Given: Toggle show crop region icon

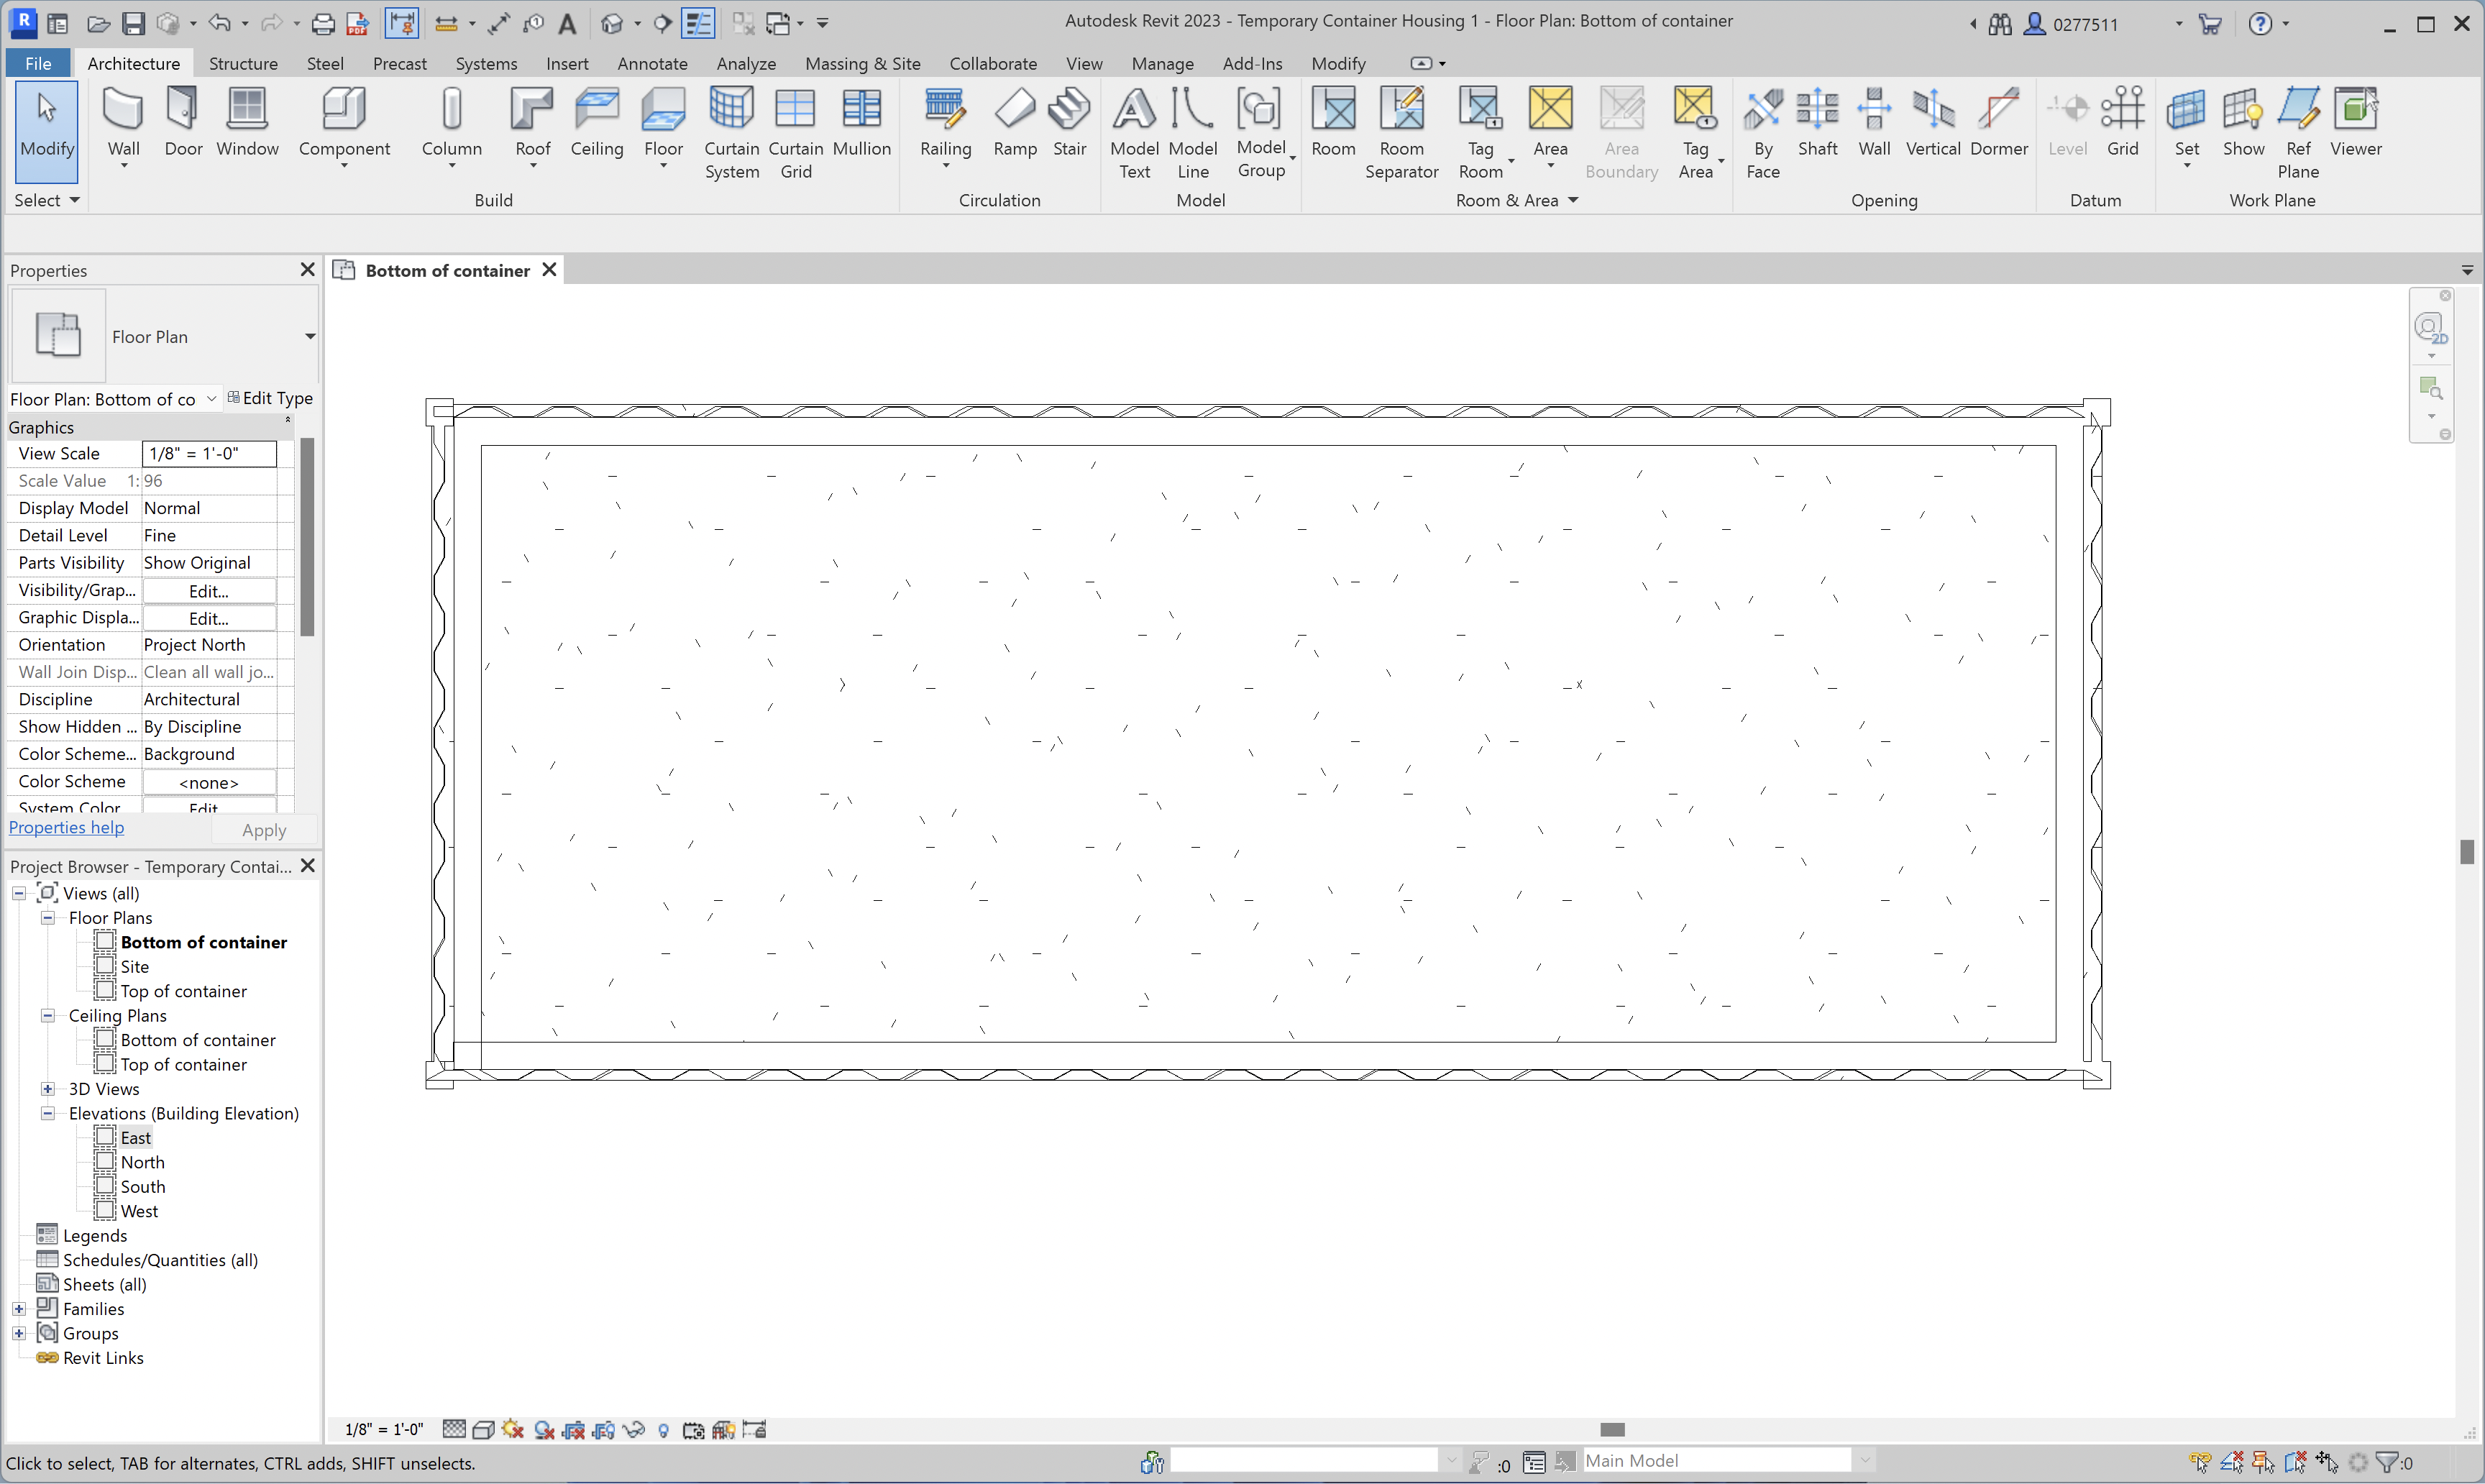Looking at the screenshot, I should click(603, 1430).
